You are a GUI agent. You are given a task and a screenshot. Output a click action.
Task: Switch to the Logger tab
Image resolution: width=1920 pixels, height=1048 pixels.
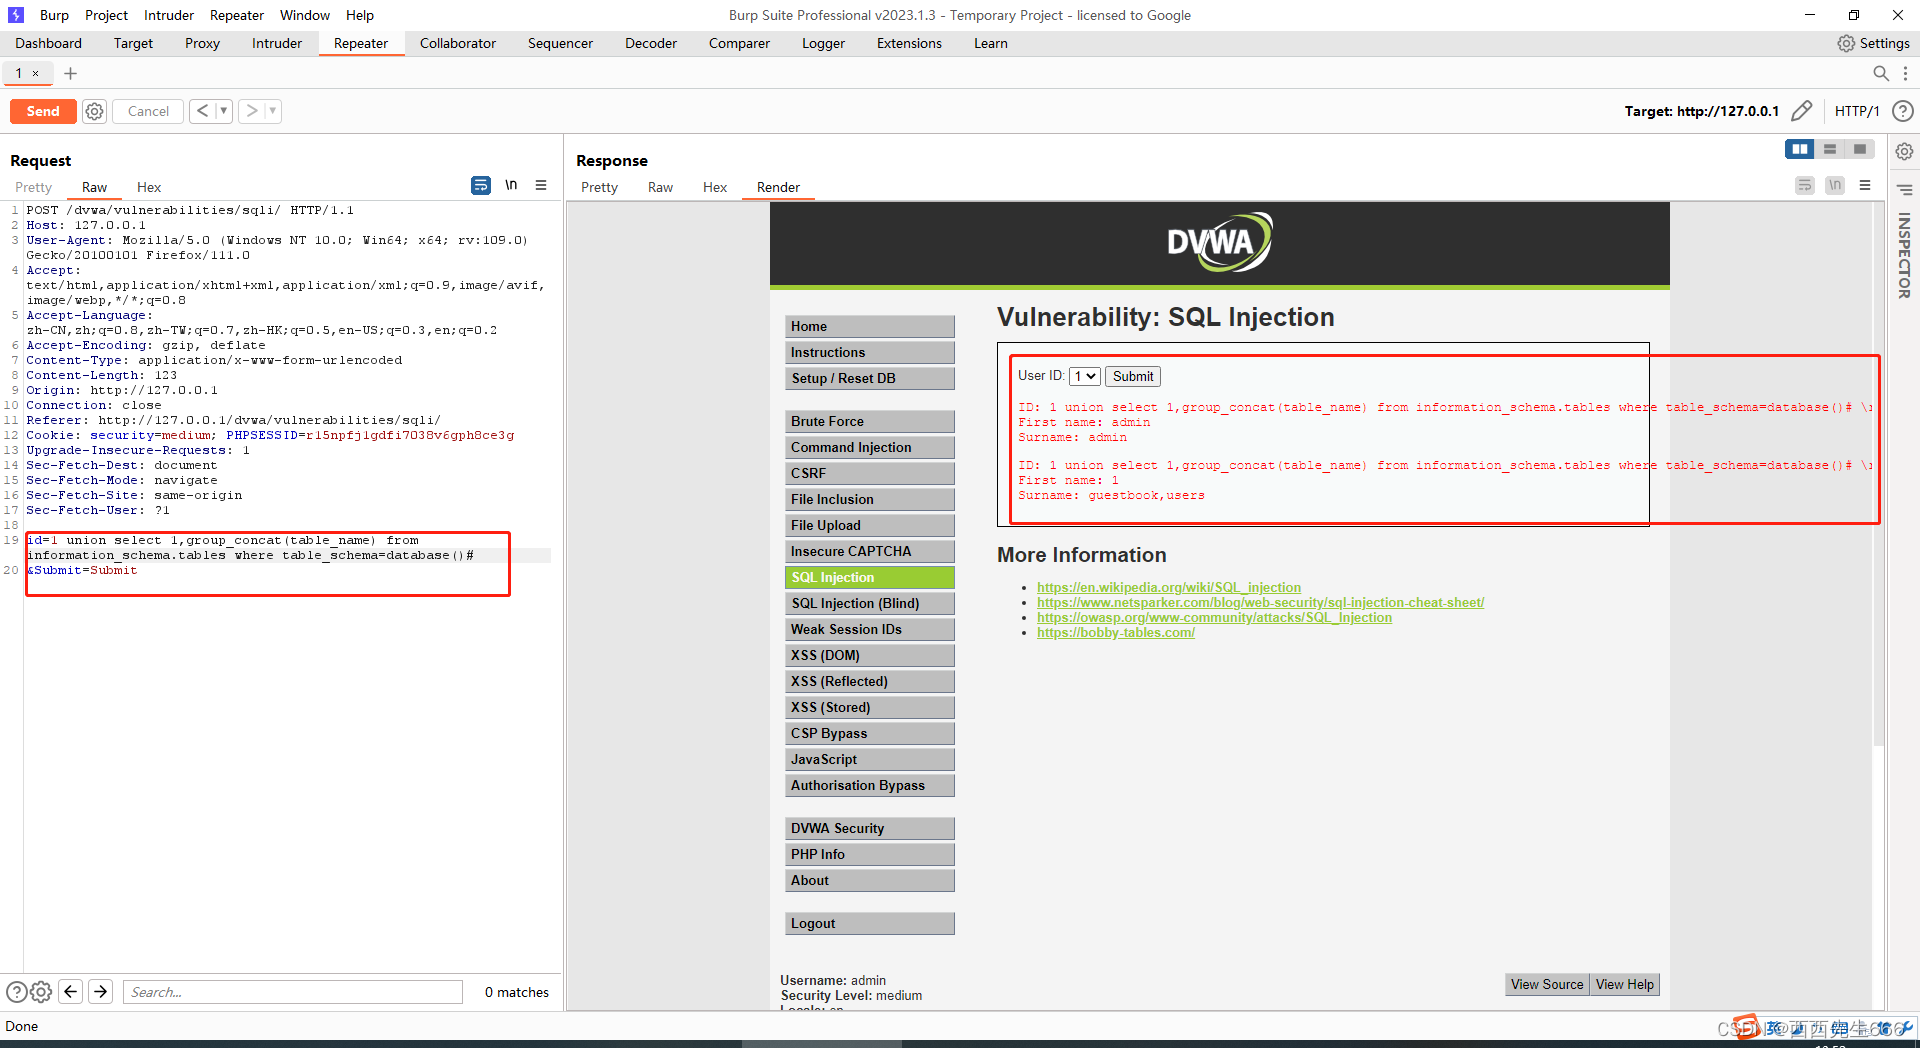823,43
